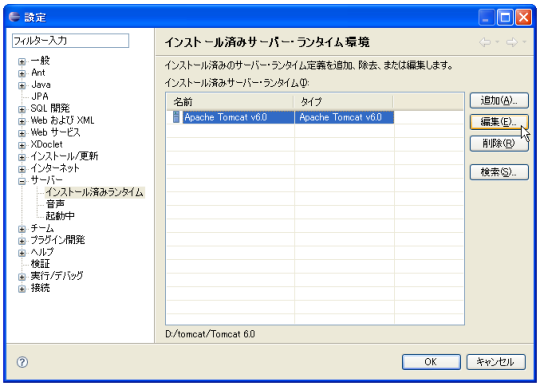Open the back history dropdown arrow
The width and height of the screenshot is (540, 386).
click(x=497, y=42)
